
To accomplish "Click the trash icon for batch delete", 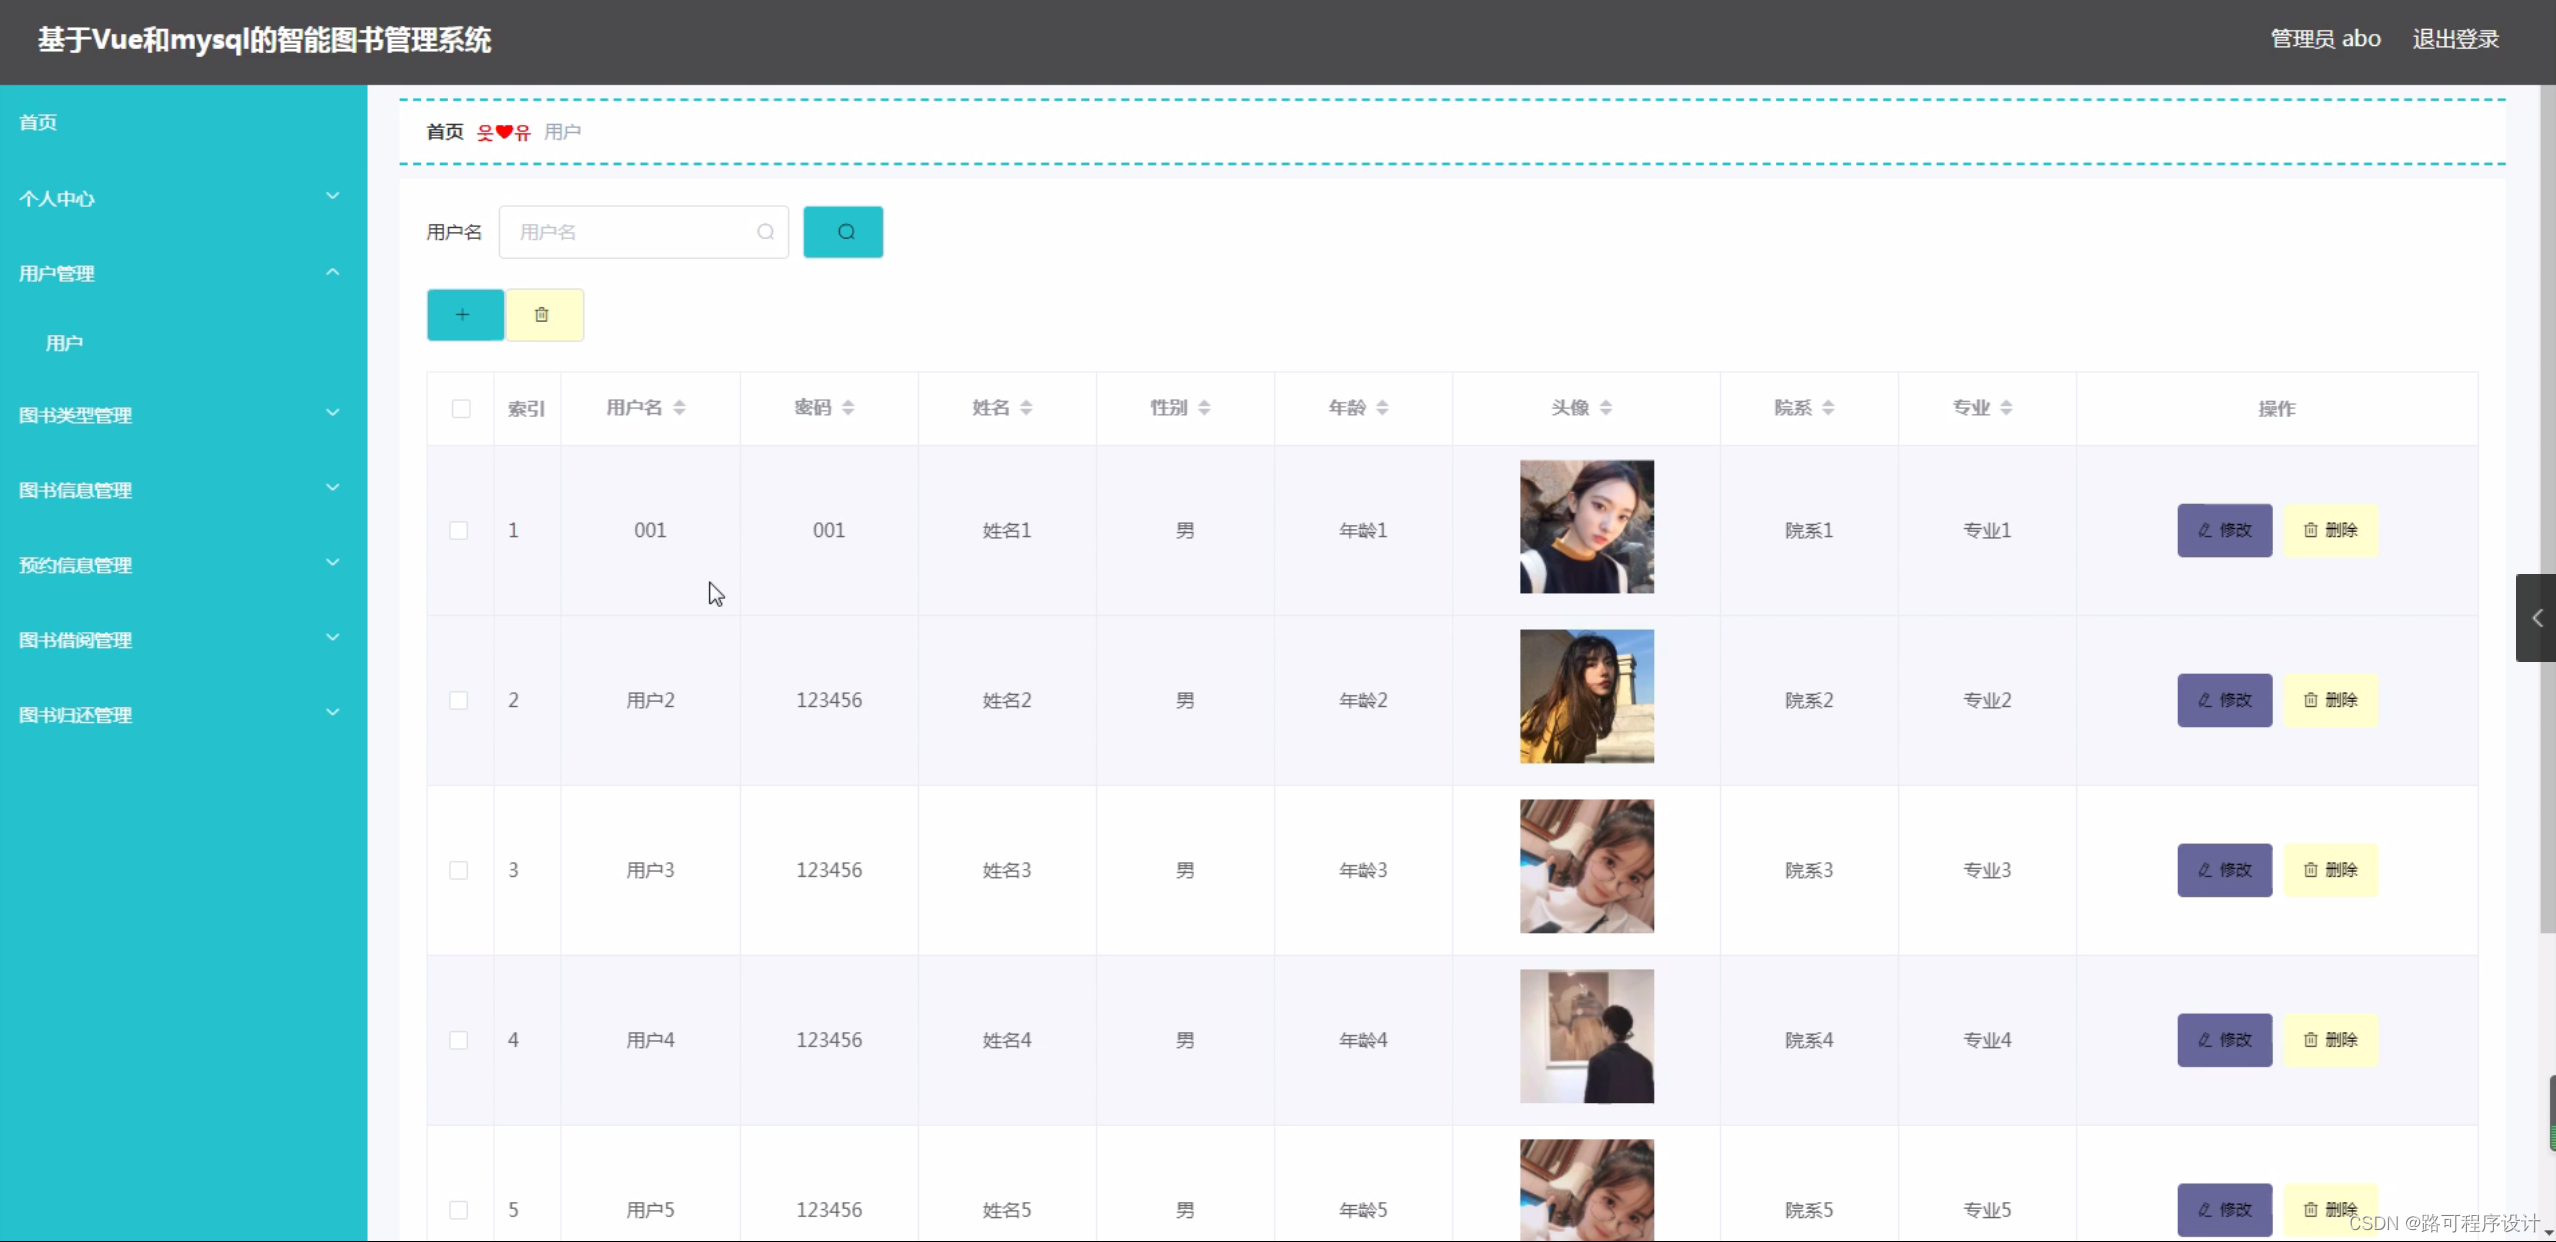I will coord(543,313).
